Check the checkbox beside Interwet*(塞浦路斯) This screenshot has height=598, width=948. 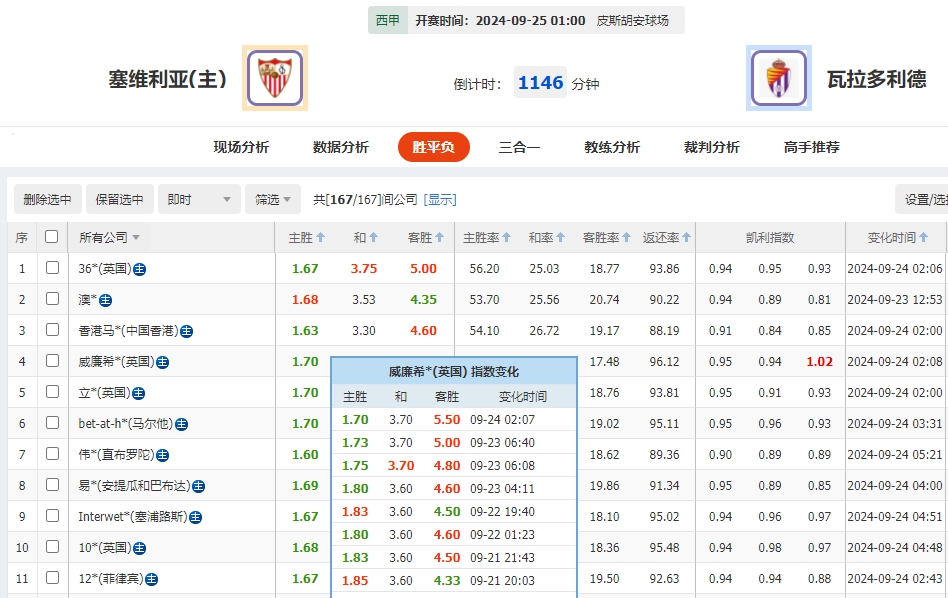coord(54,516)
